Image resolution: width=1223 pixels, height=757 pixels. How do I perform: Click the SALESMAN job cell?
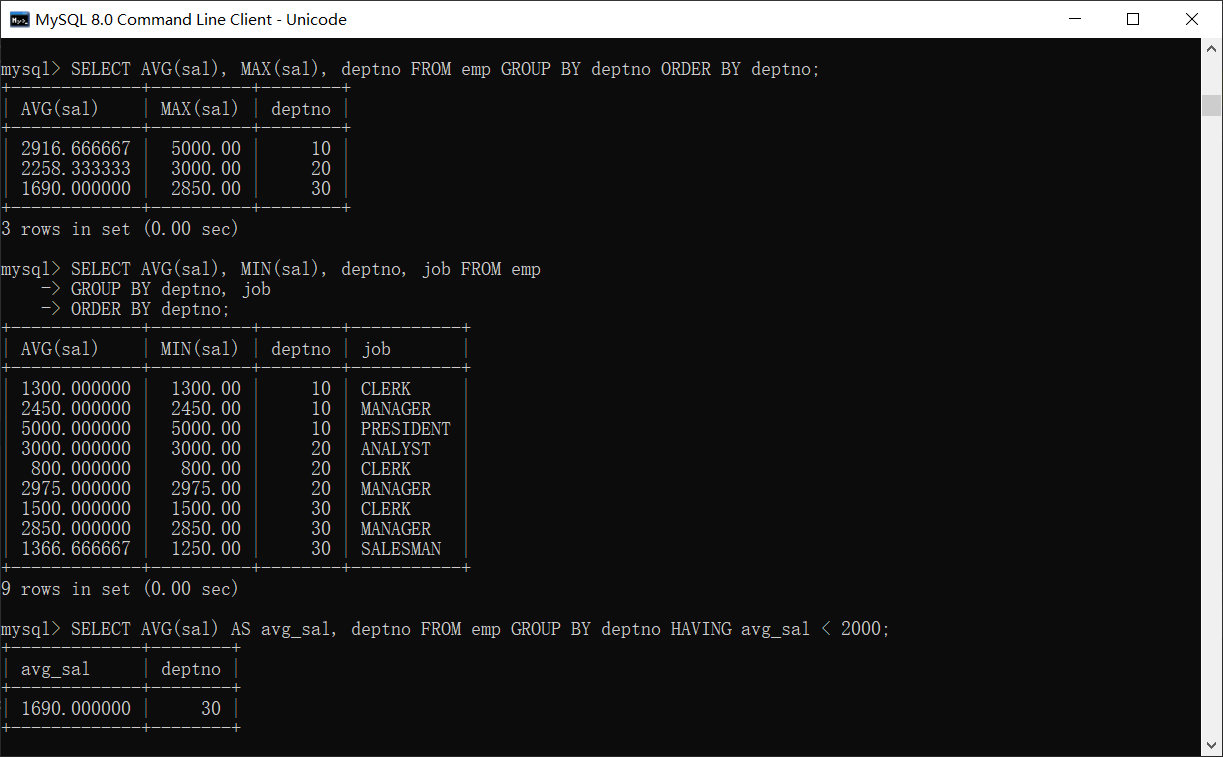click(x=401, y=549)
